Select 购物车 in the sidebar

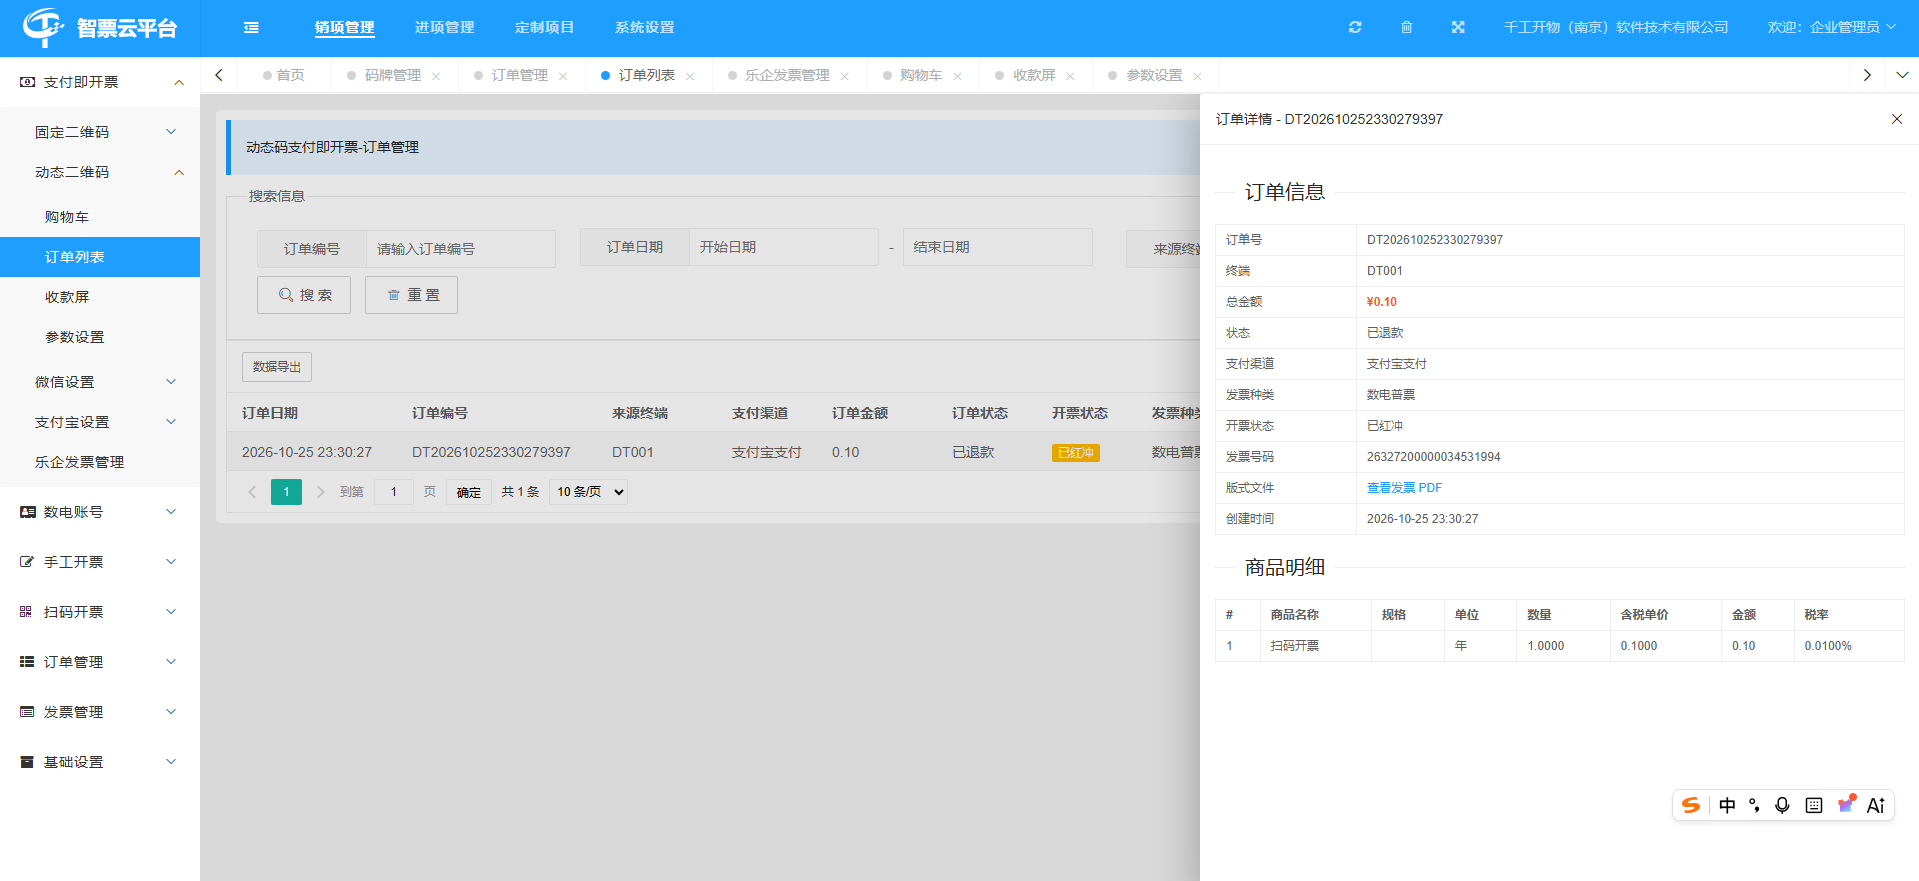tap(100, 217)
